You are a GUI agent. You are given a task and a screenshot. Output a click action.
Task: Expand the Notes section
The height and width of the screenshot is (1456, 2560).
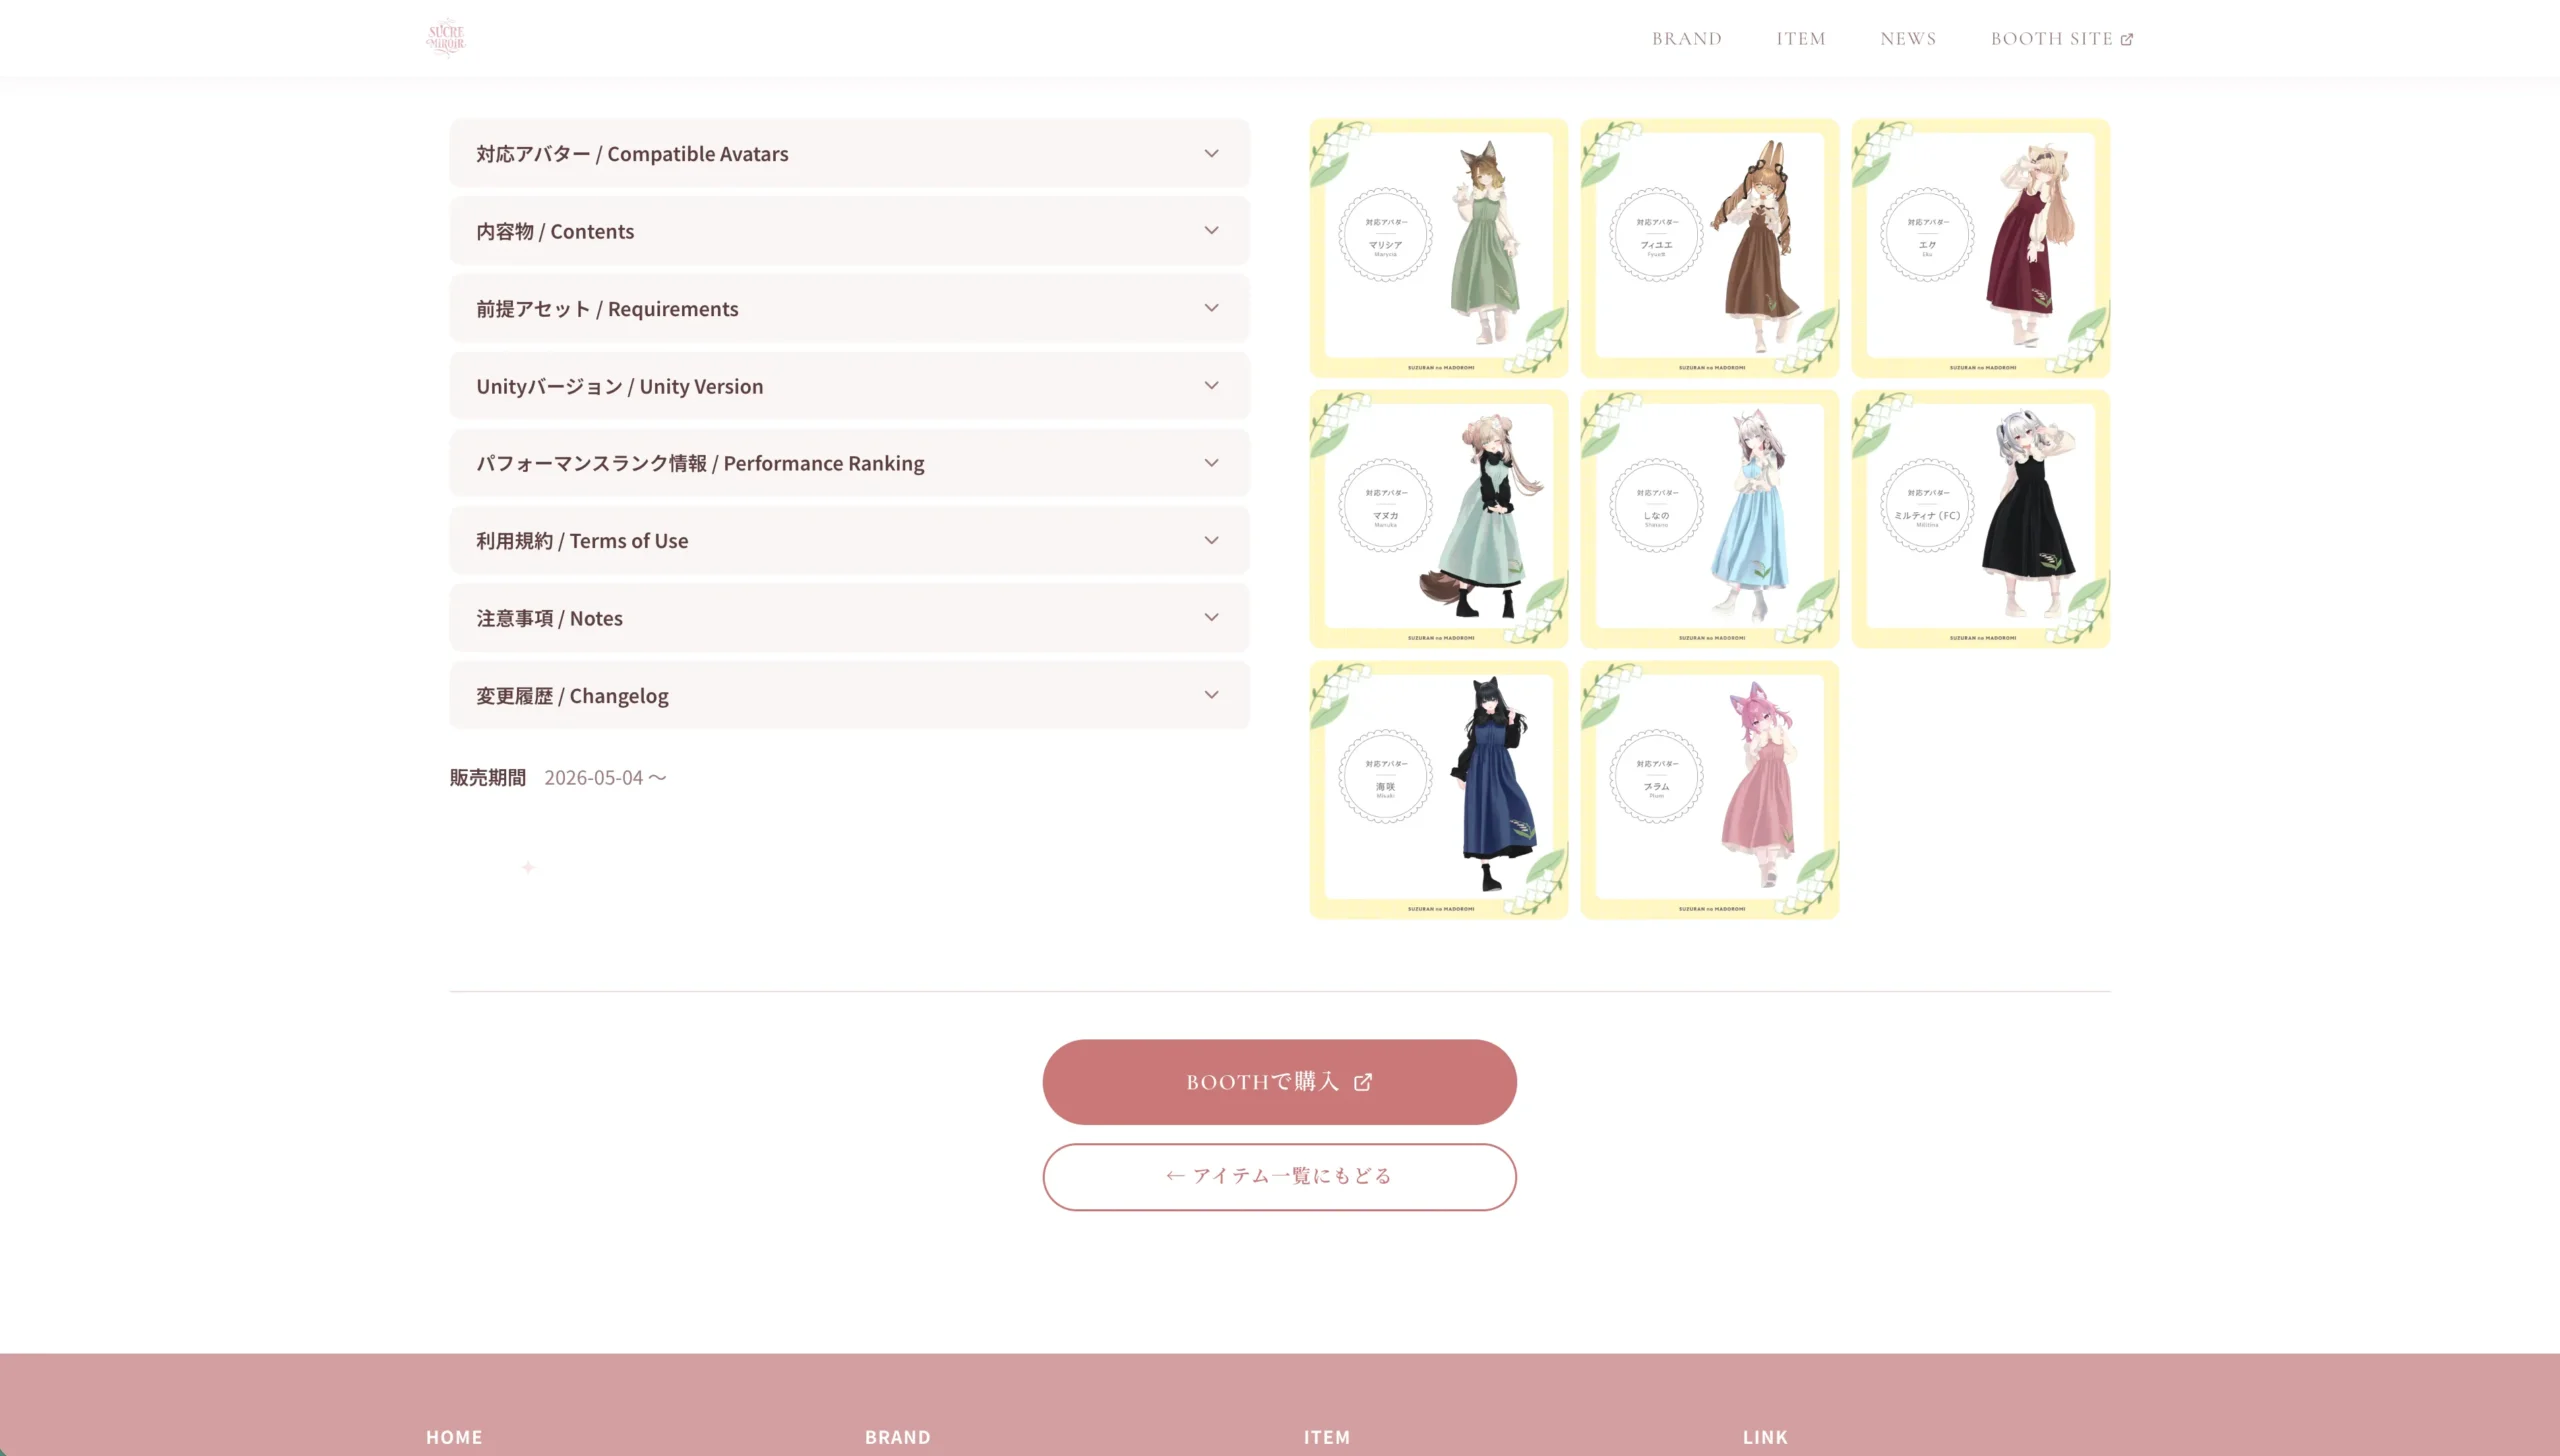tap(850, 618)
